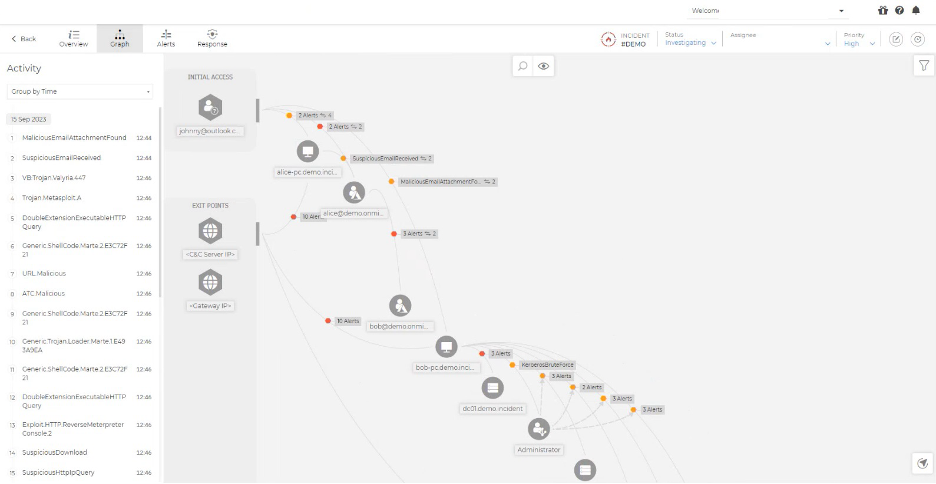This screenshot has width=936, height=484.
Task: Expand the Status Investigating dropdown
Action: coord(691,43)
